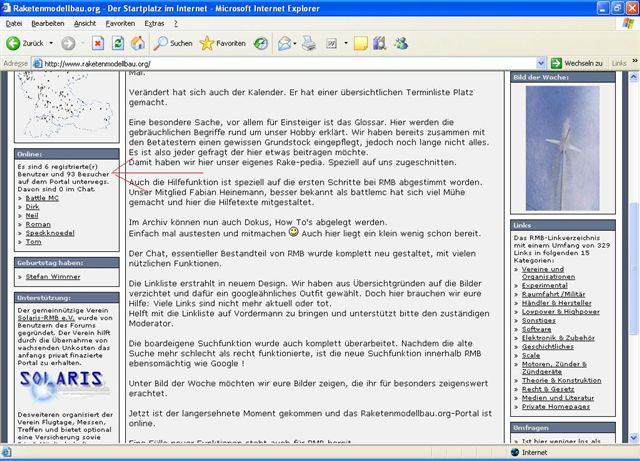Click the Messenger people icon in toolbar
The height and width of the screenshot is (461, 640).
pyautogui.click(x=401, y=44)
